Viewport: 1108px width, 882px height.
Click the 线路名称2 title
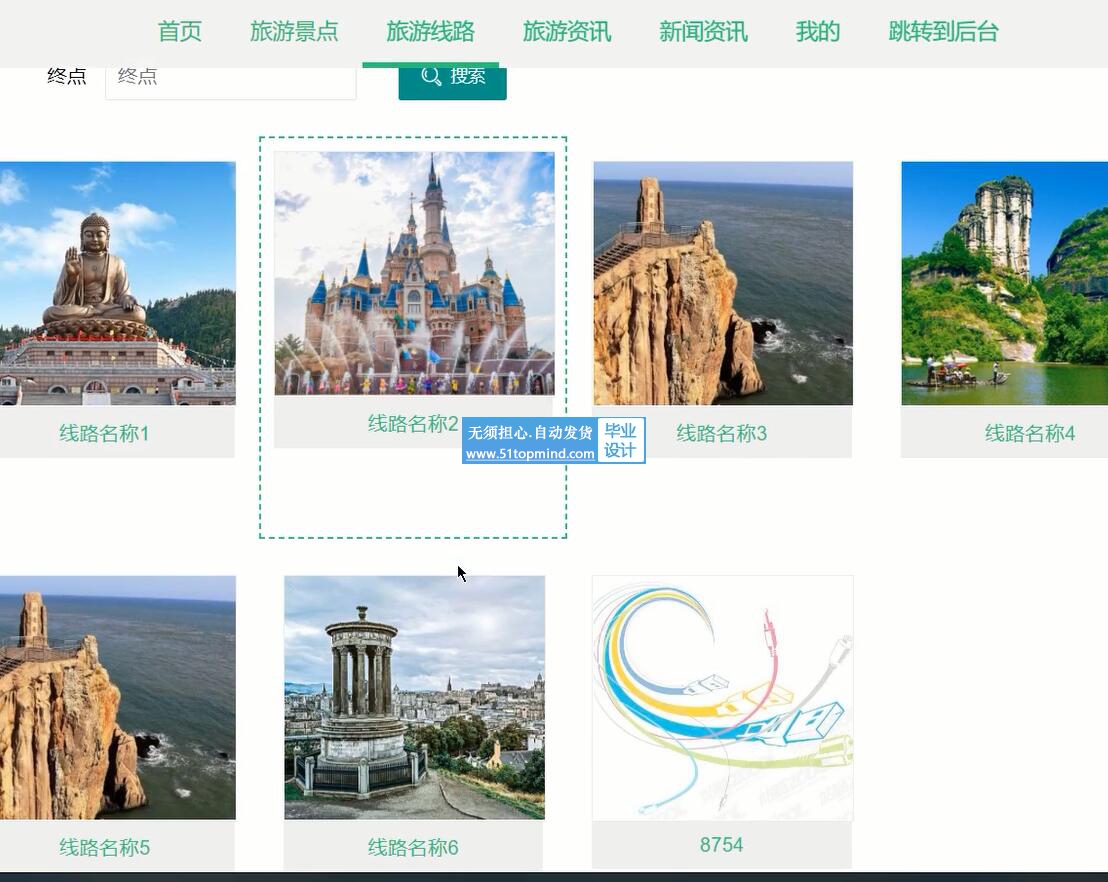413,423
